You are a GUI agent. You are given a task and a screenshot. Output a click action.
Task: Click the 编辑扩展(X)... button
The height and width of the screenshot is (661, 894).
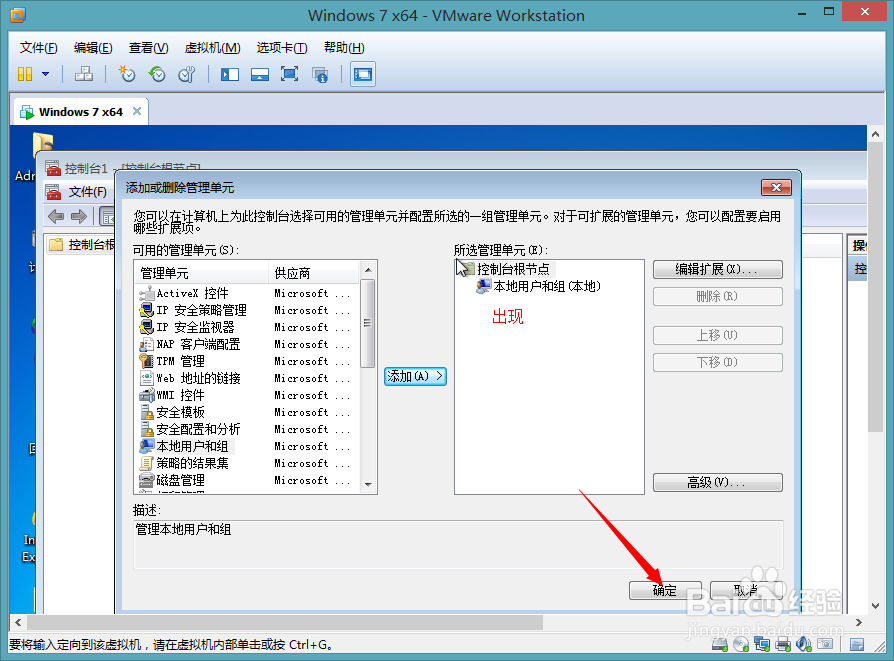717,269
